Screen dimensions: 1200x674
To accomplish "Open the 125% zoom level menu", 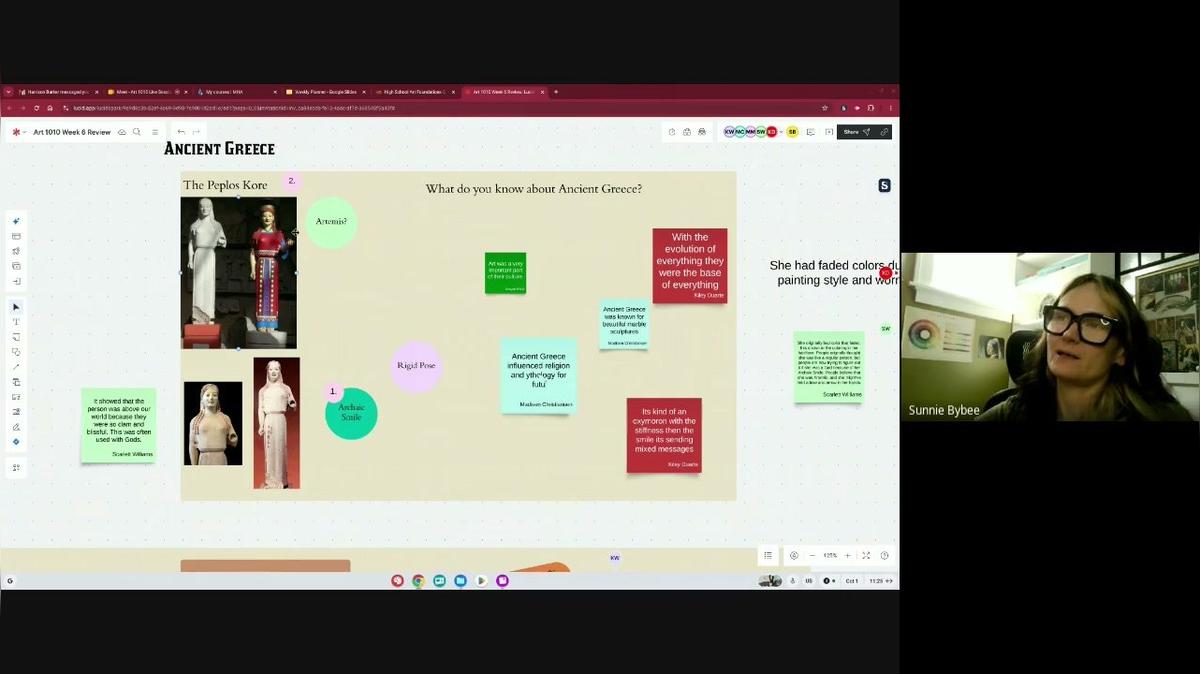I will coord(830,555).
